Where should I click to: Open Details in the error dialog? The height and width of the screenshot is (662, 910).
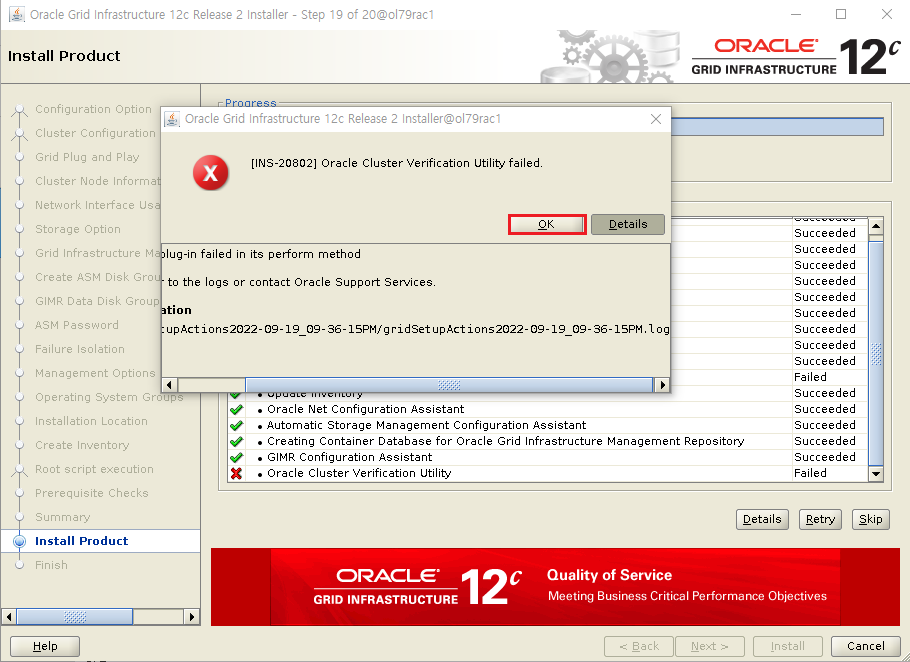627,225
